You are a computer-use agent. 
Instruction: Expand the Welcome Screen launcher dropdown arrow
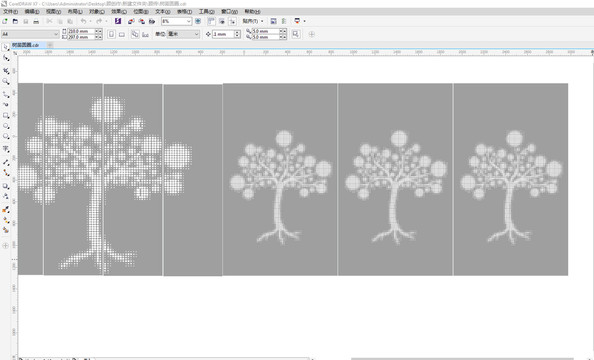pyautogui.click(x=304, y=21)
